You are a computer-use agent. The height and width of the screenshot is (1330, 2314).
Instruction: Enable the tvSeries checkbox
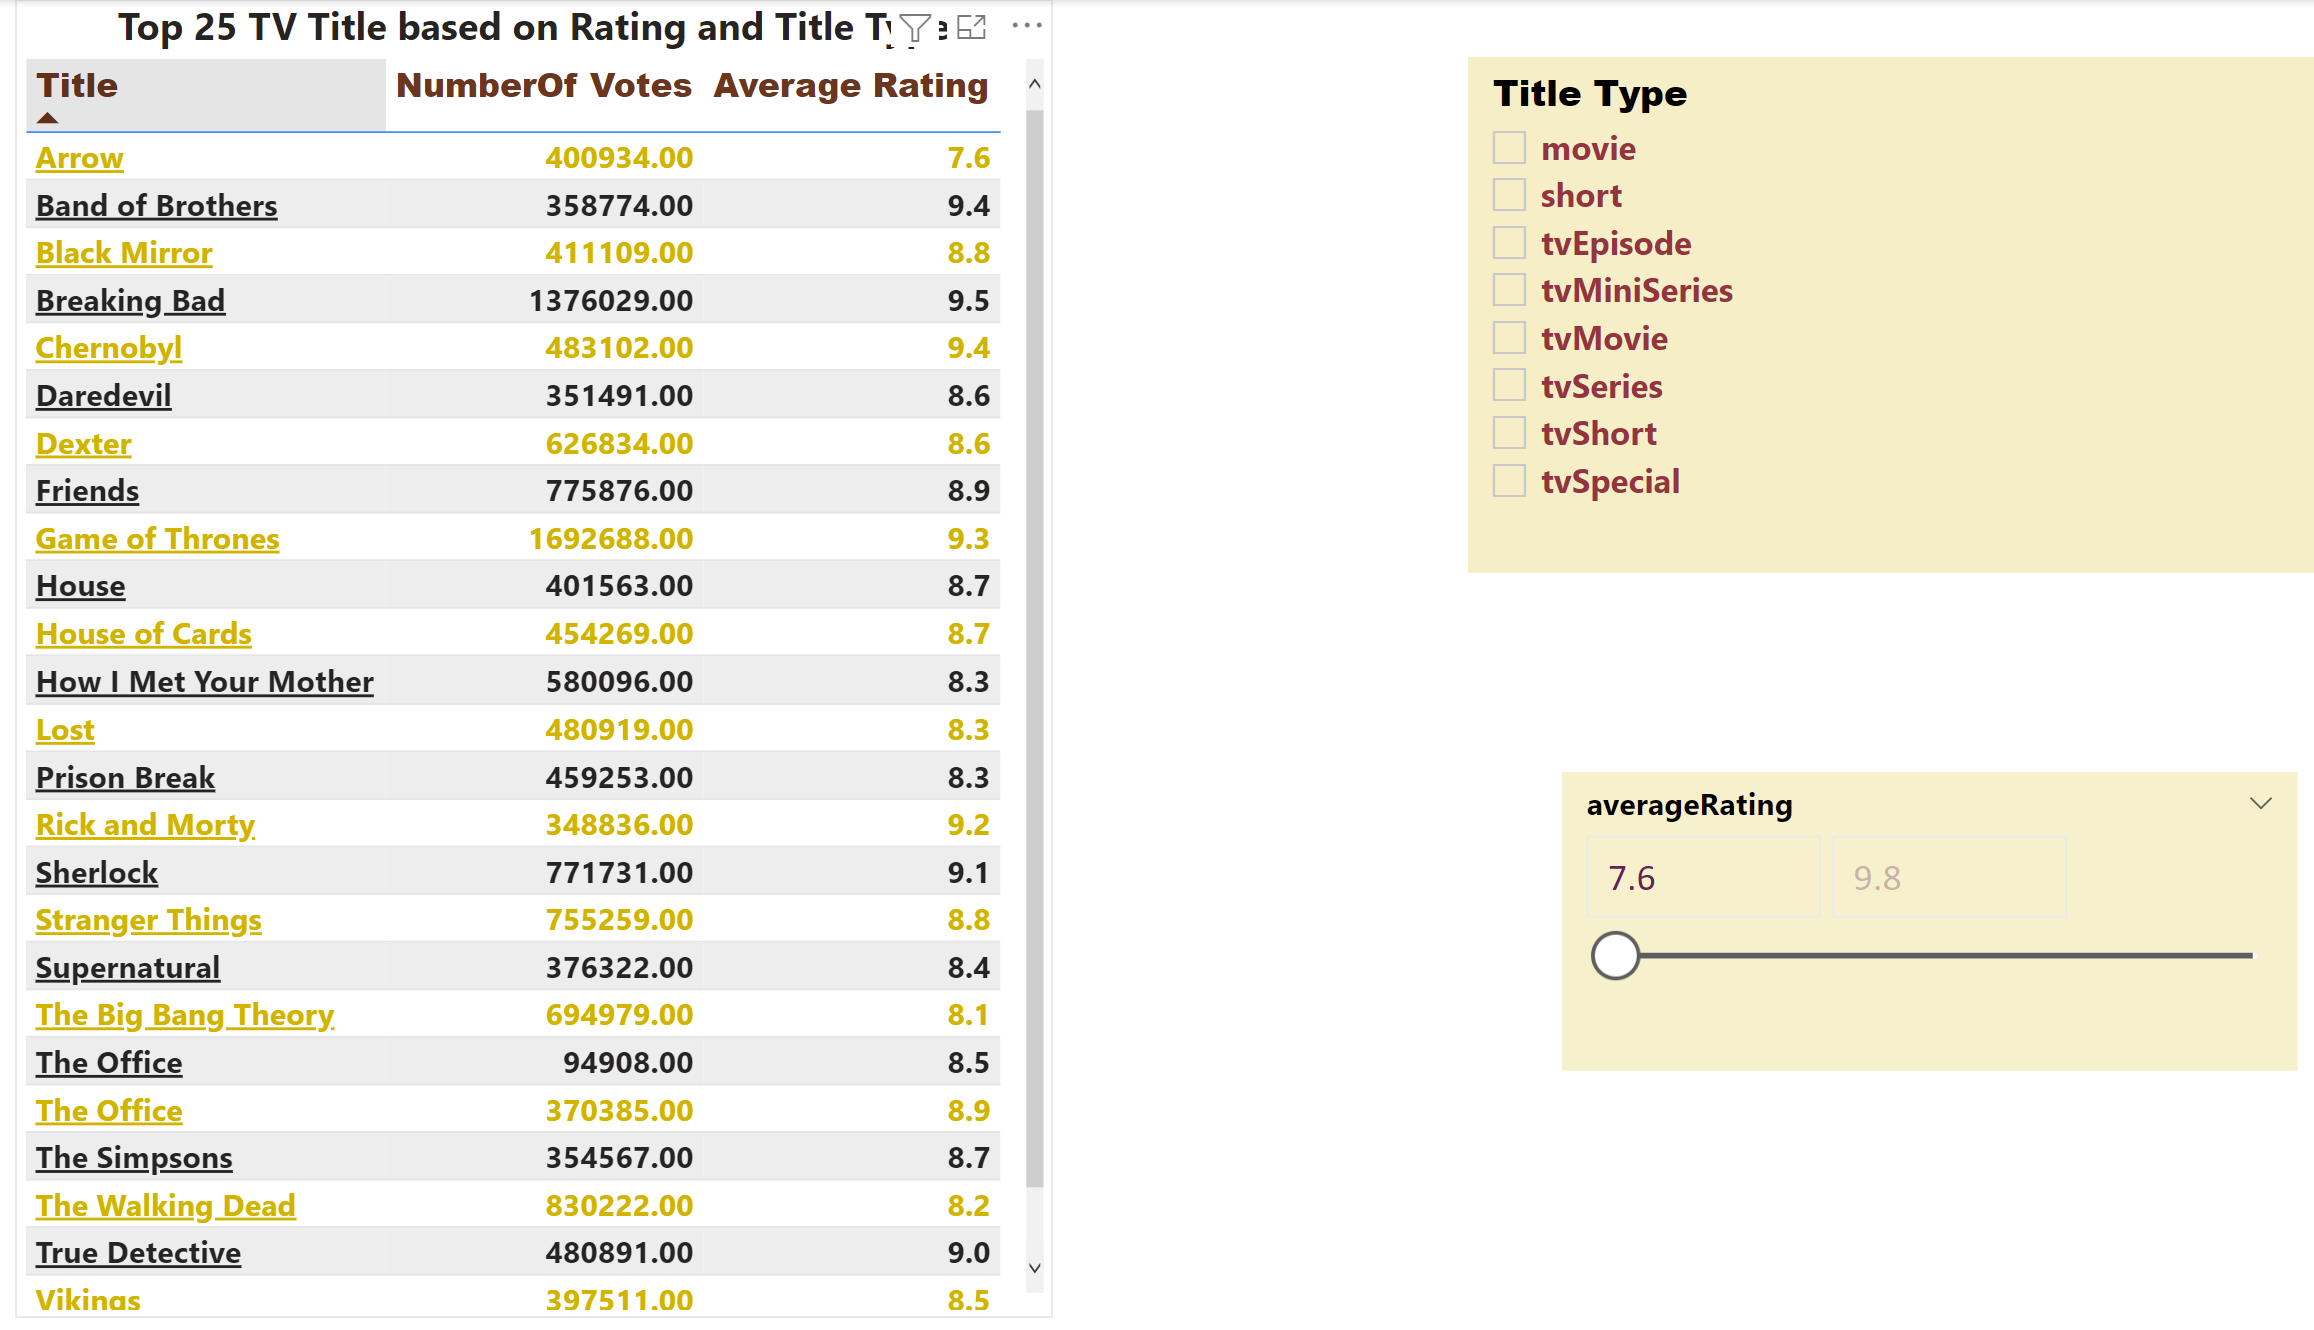[1509, 386]
